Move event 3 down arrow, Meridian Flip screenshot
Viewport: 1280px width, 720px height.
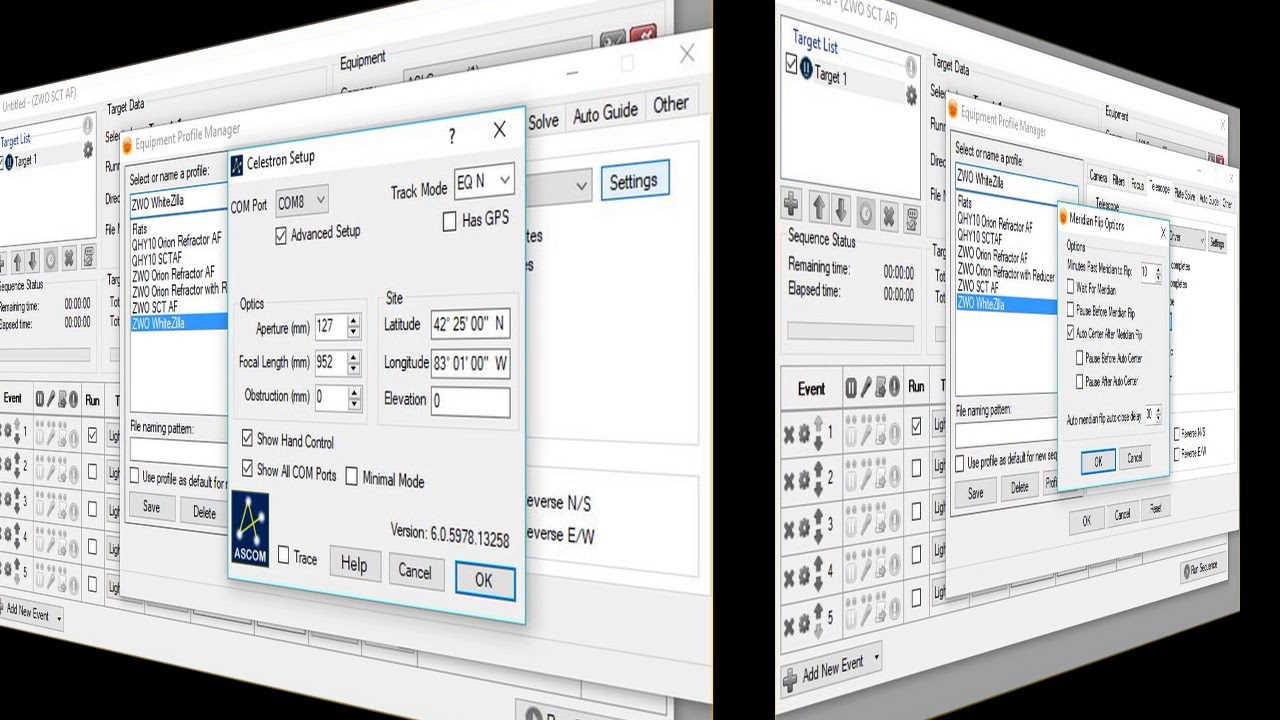819,535
